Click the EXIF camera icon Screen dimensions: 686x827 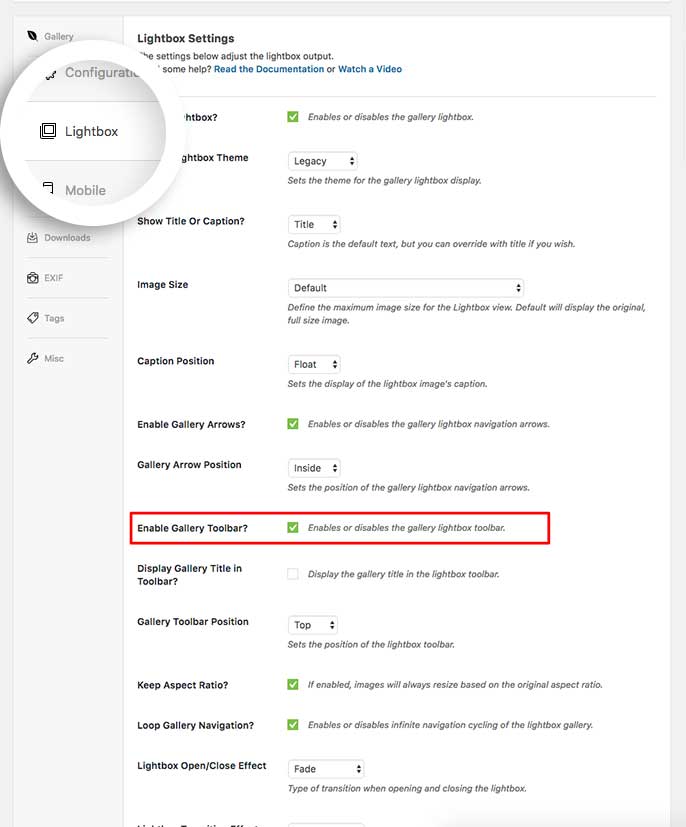[33, 278]
